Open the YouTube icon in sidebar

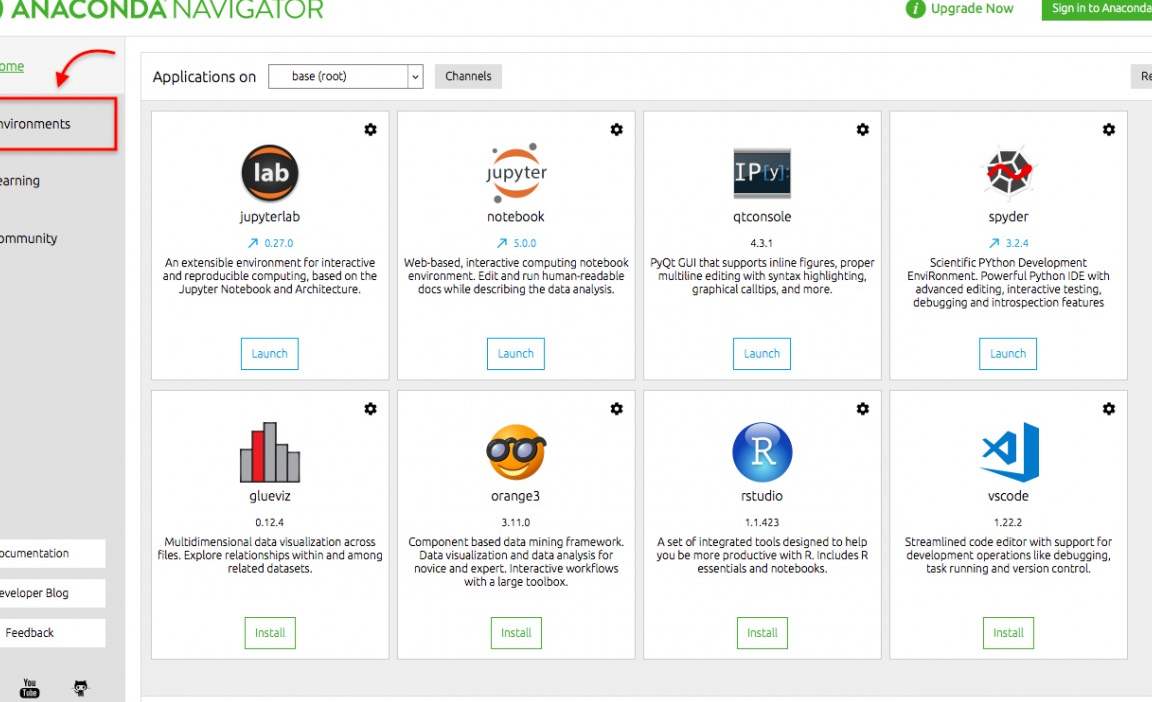(x=29, y=688)
